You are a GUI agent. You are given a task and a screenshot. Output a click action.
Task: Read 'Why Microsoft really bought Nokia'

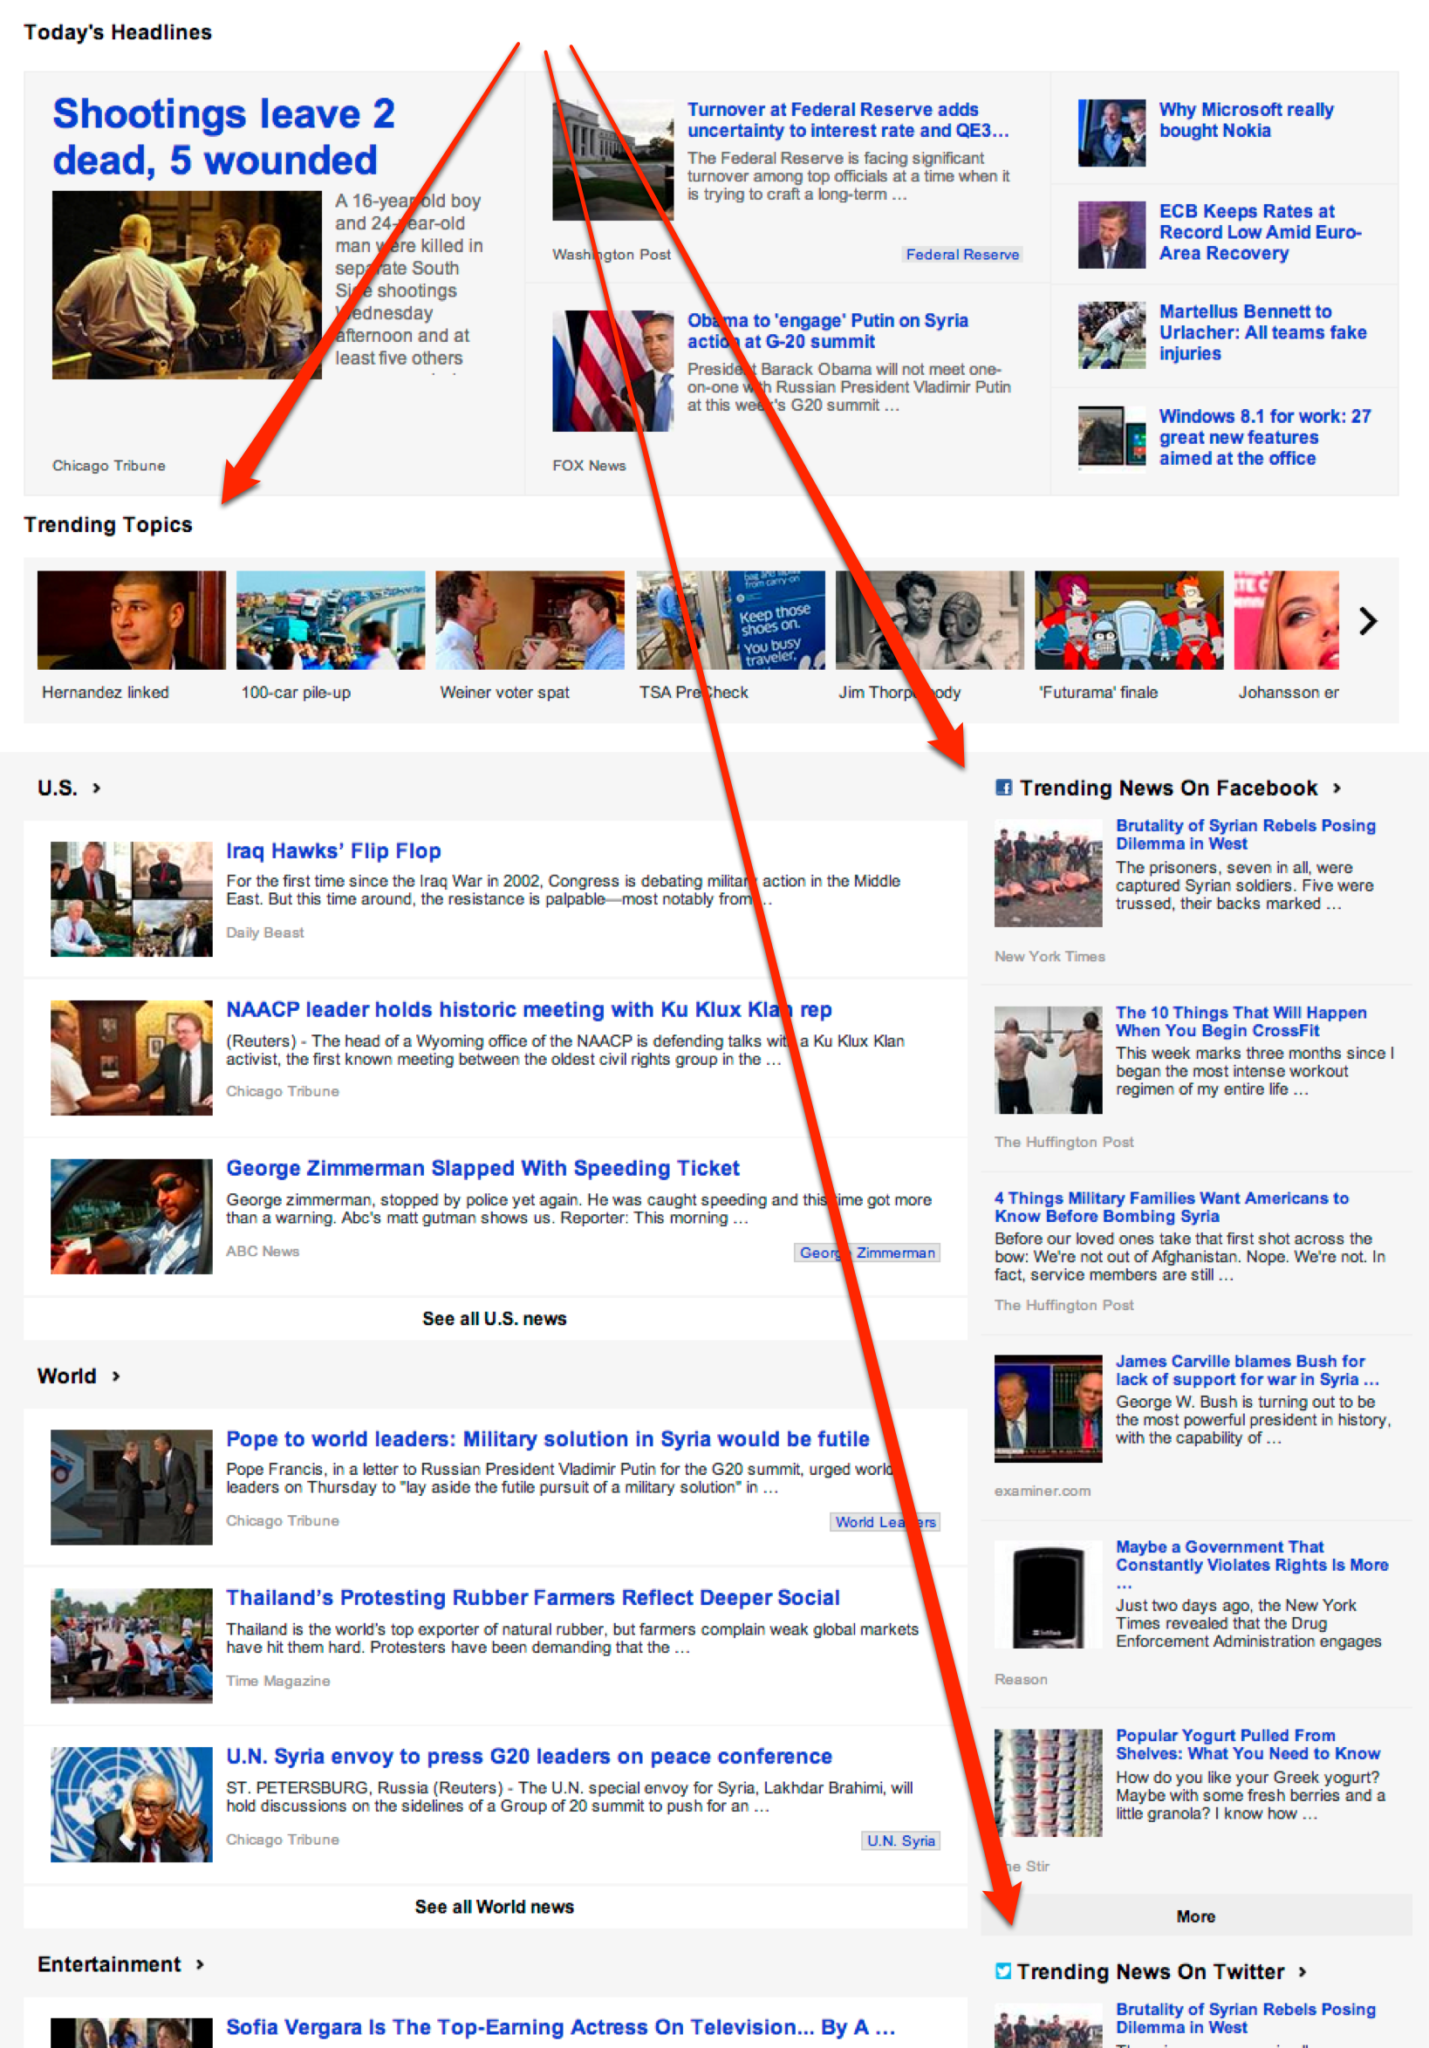click(1246, 120)
